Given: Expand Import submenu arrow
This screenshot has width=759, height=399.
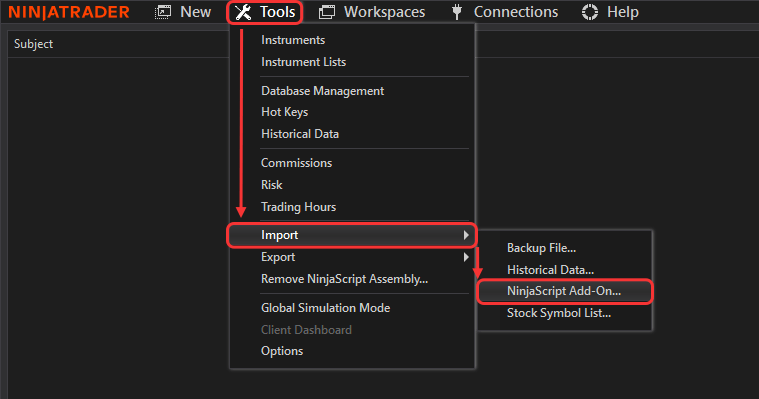Looking at the screenshot, I should pyautogui.click(x=466, y=235).
